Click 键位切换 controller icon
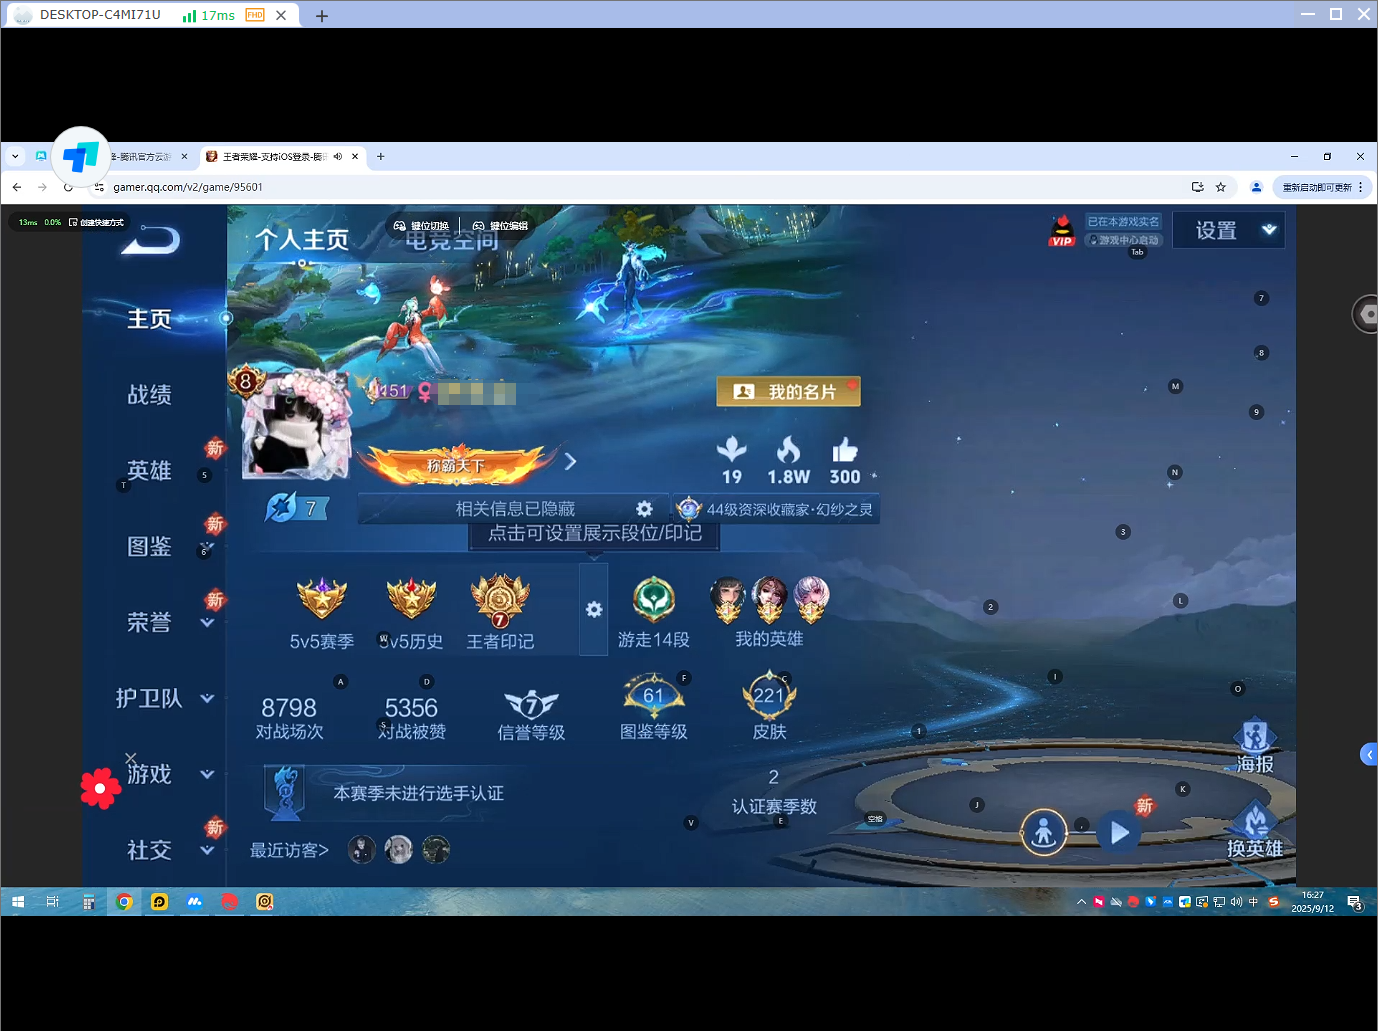 tap(400, 226)
